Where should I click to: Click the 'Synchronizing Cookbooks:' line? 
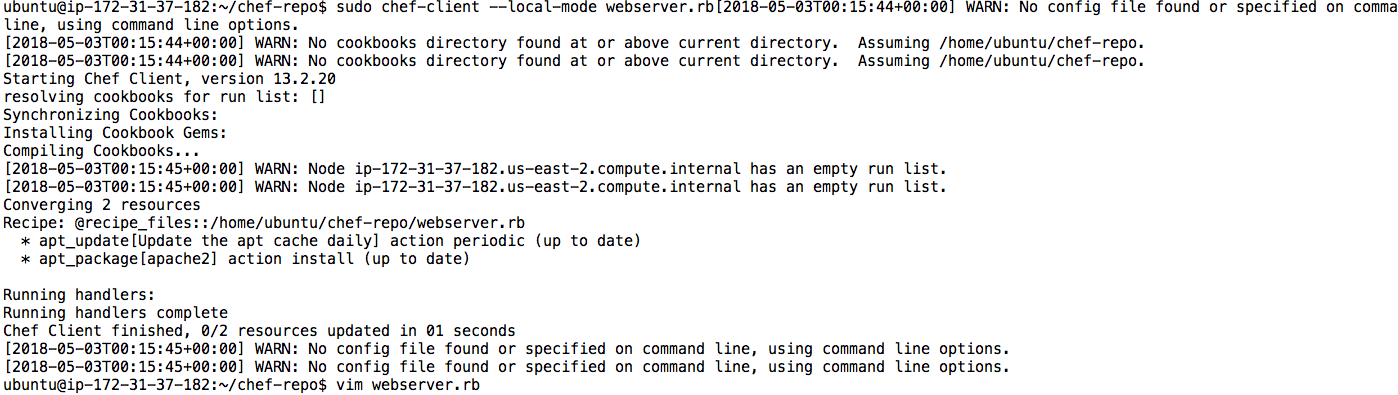coord(111,115)
